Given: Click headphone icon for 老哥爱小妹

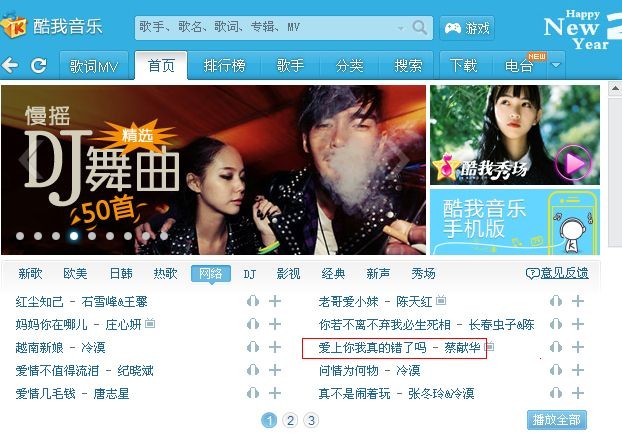Looking at the screenshot, I should 556,301.
